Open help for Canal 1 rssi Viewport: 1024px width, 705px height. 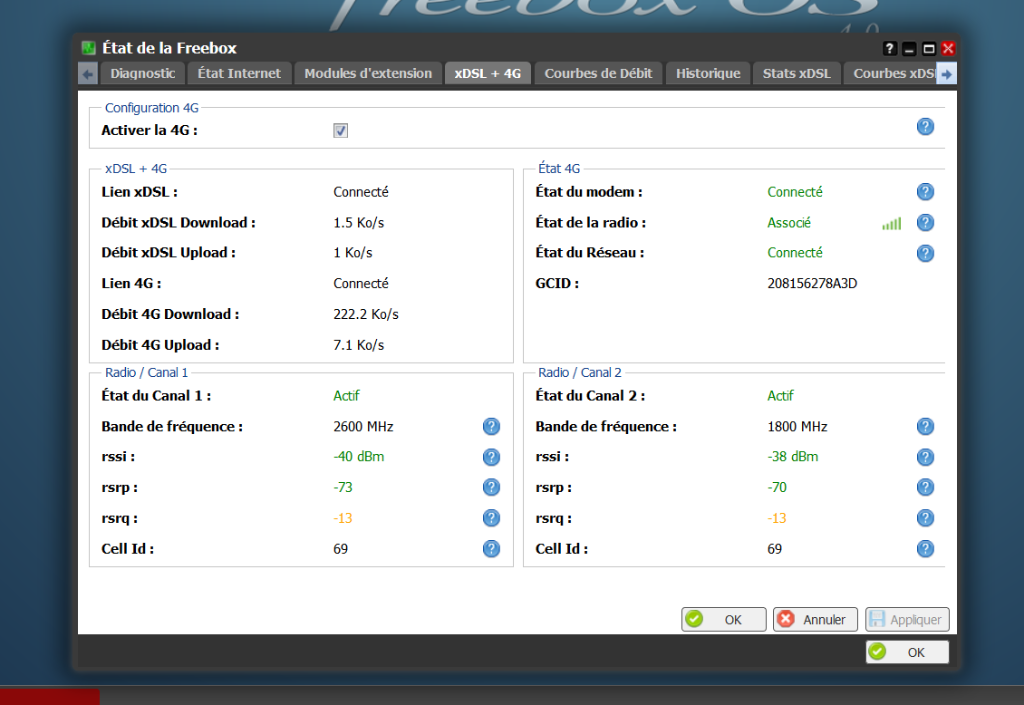tap(491, 457)
